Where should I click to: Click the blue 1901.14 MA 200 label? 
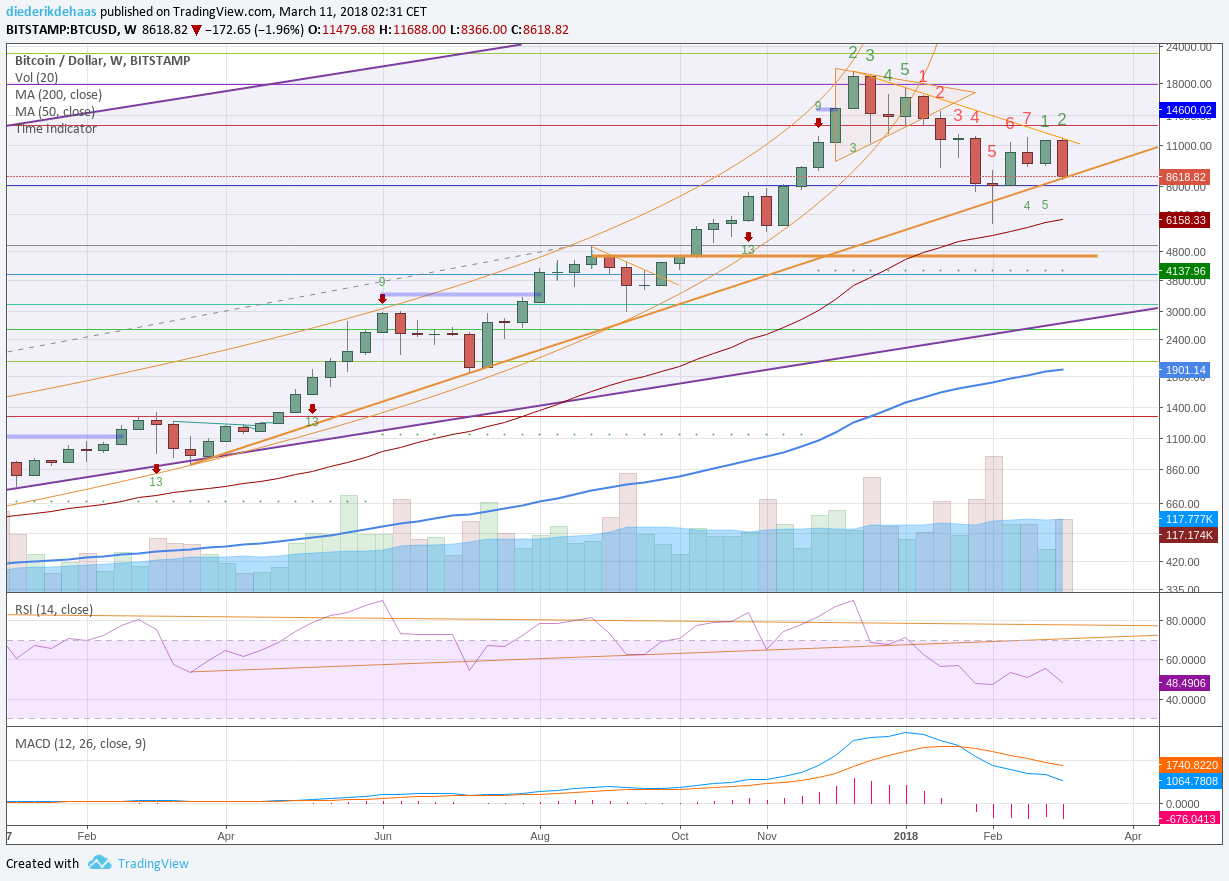pos(1187,369)
